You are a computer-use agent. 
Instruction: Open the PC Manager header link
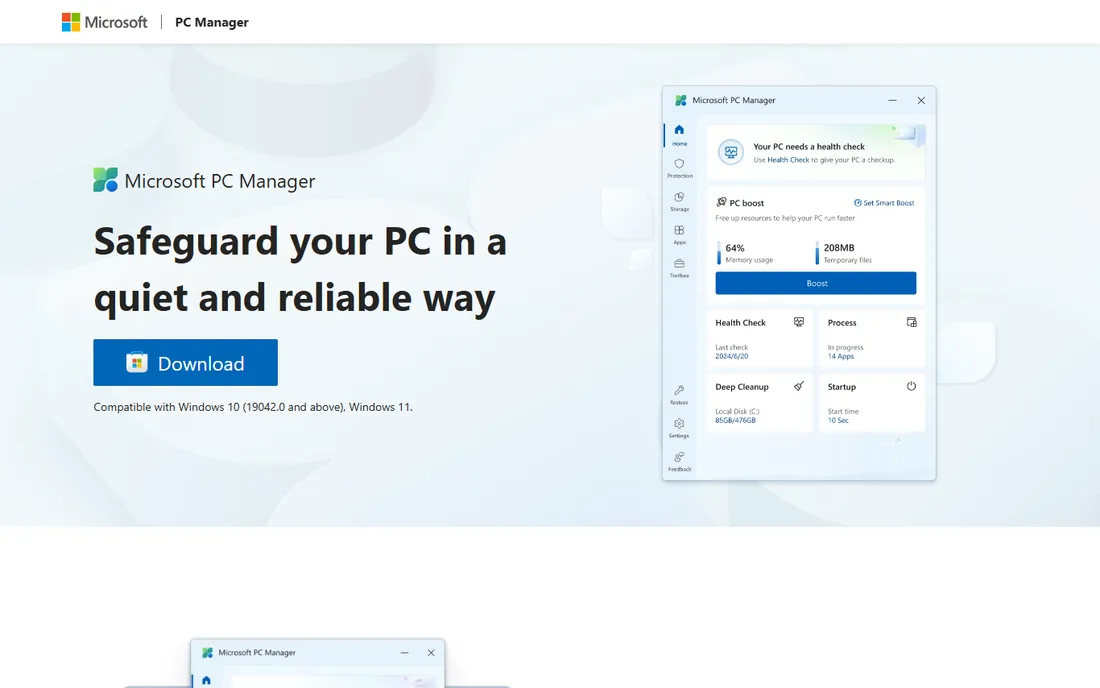click(x=211, y=22)
